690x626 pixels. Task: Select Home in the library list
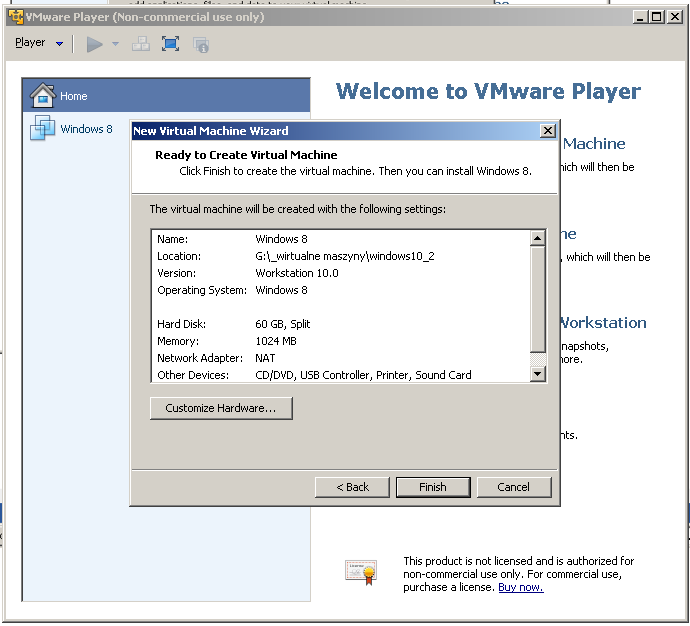[166, 95]
